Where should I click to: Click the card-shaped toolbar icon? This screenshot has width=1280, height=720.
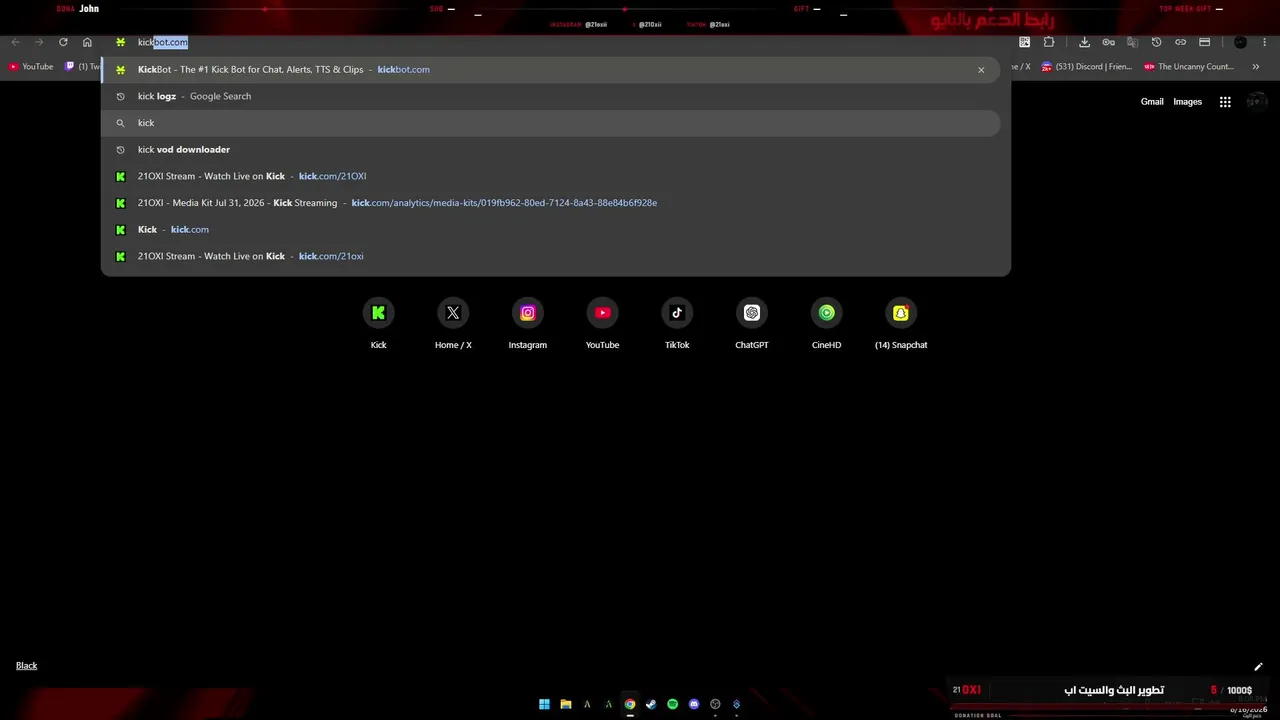[x=1204, y=42]
